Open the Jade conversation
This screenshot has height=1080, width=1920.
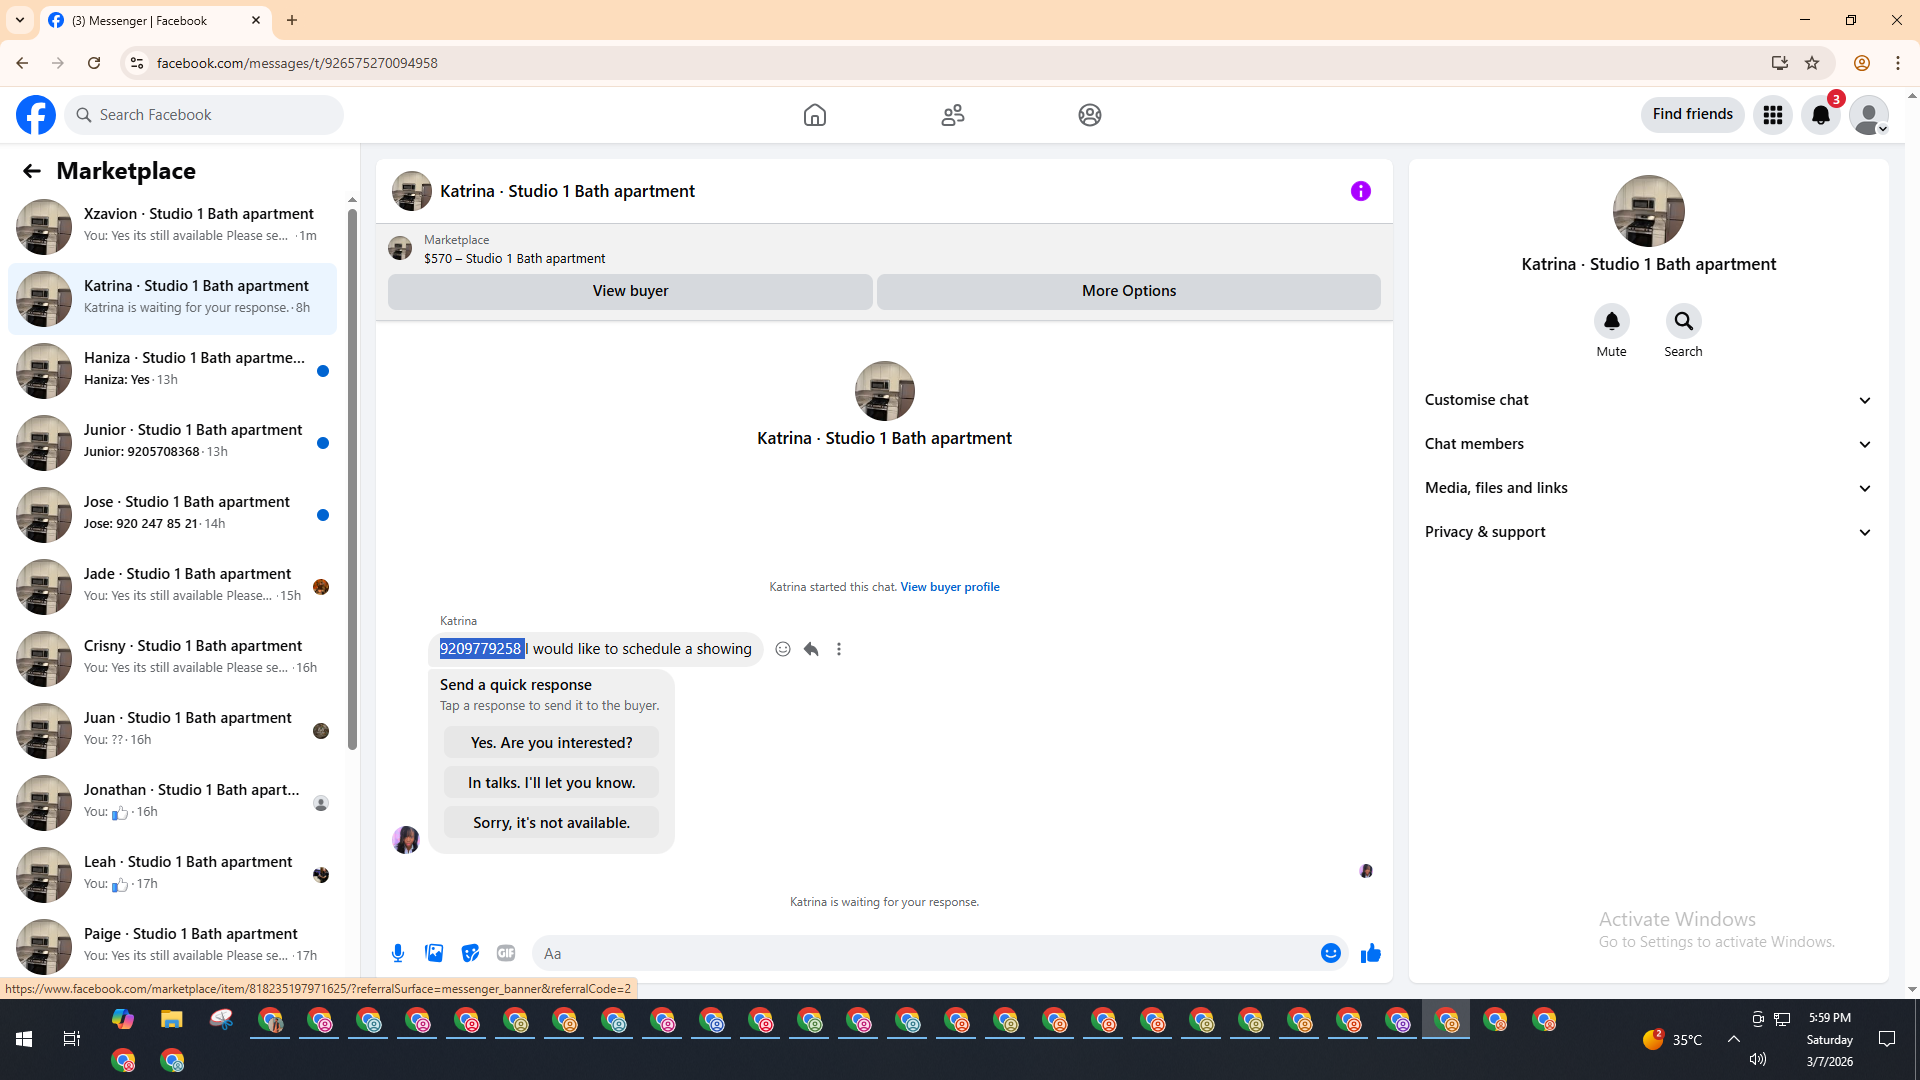point(172,587)
